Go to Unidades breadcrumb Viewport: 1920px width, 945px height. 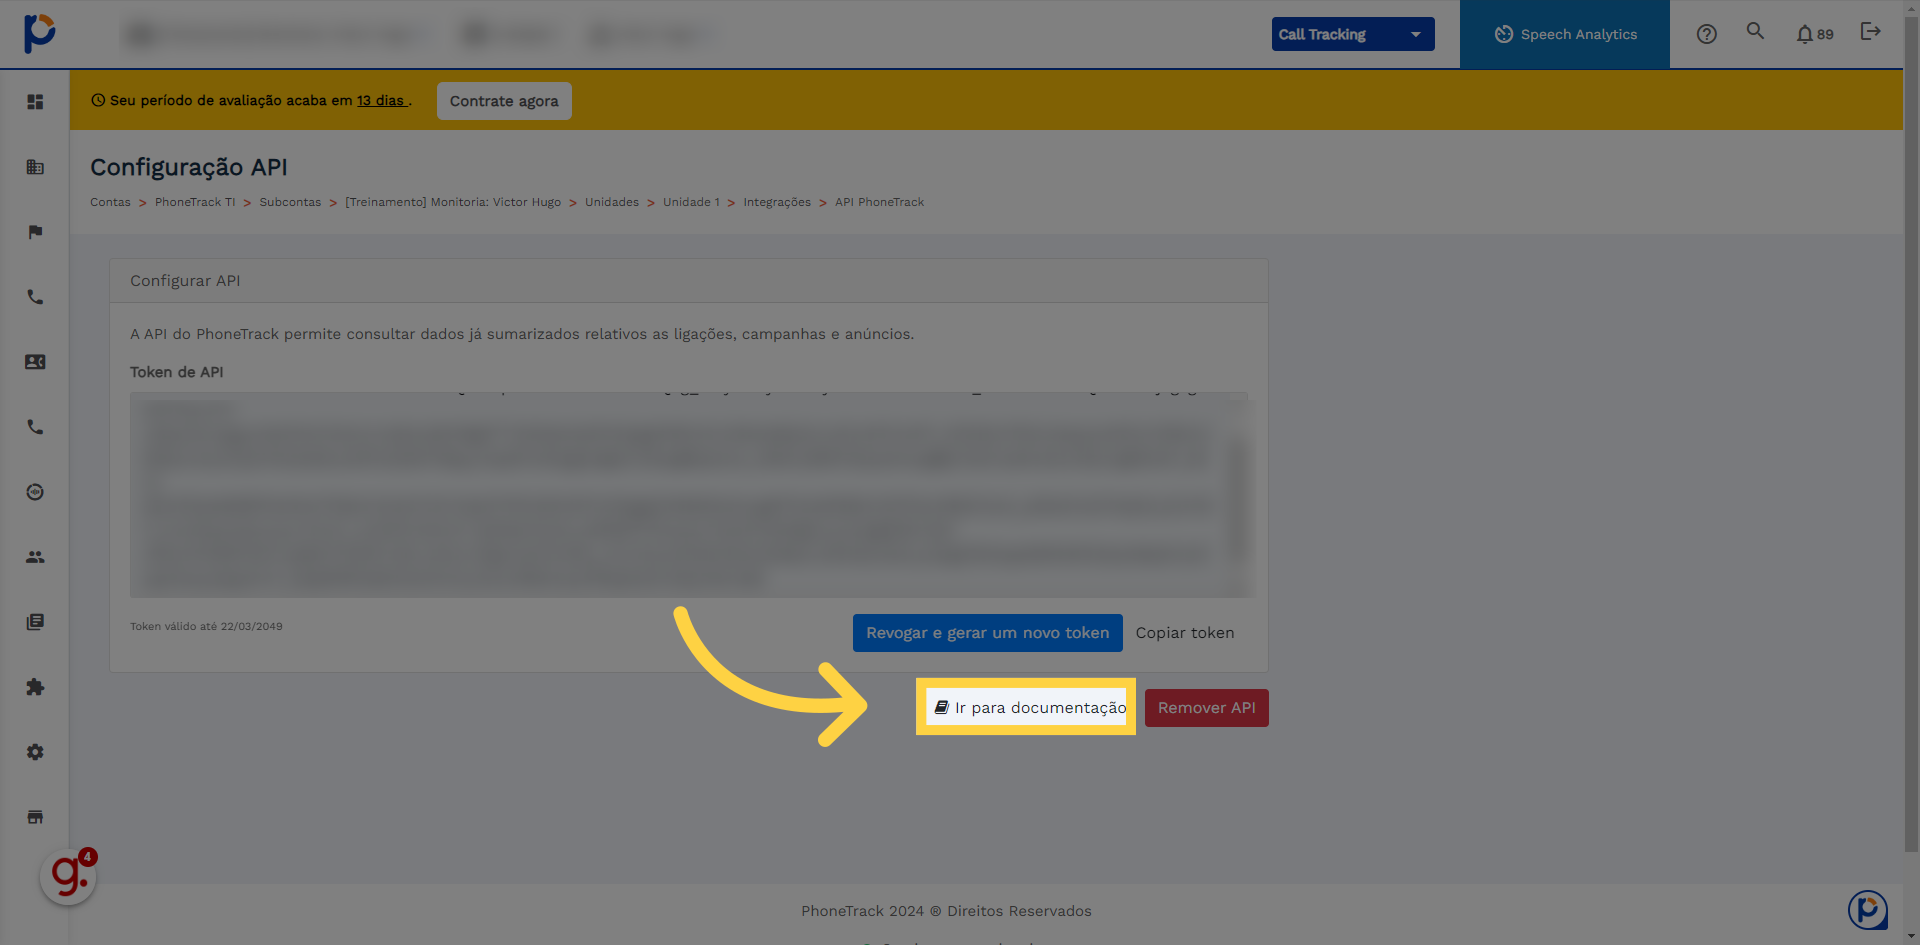(x=612, y=202)
